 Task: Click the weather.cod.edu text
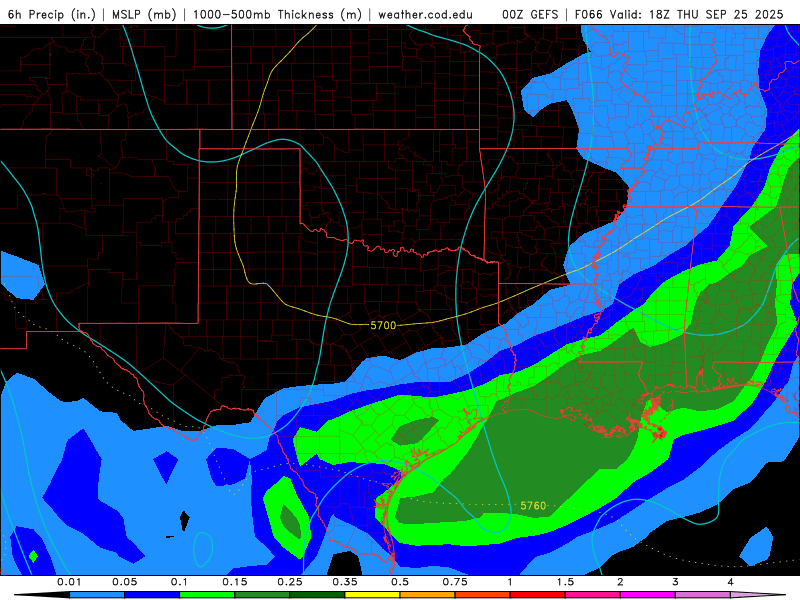tap(425, 14)
